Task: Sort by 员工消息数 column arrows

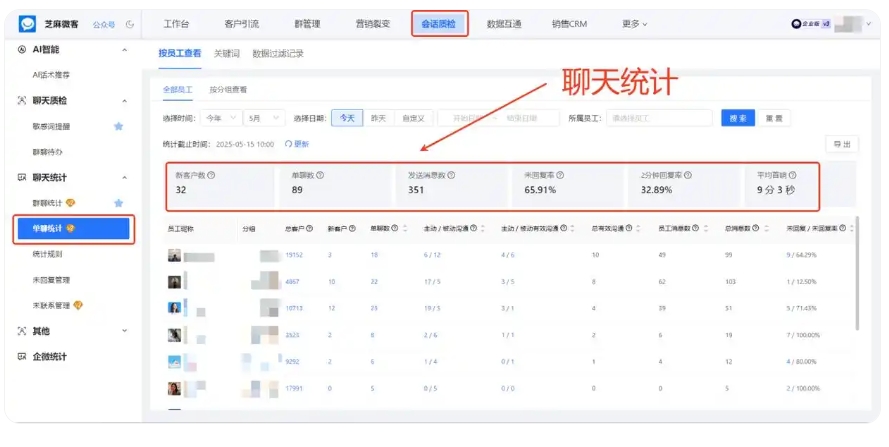Action: tap(706, 228)
